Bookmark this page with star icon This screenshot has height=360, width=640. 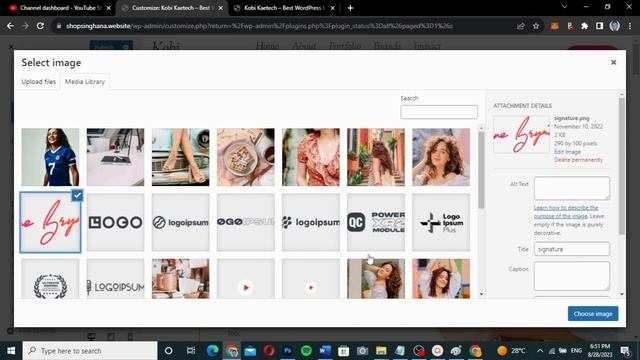(x=536, y=26)
